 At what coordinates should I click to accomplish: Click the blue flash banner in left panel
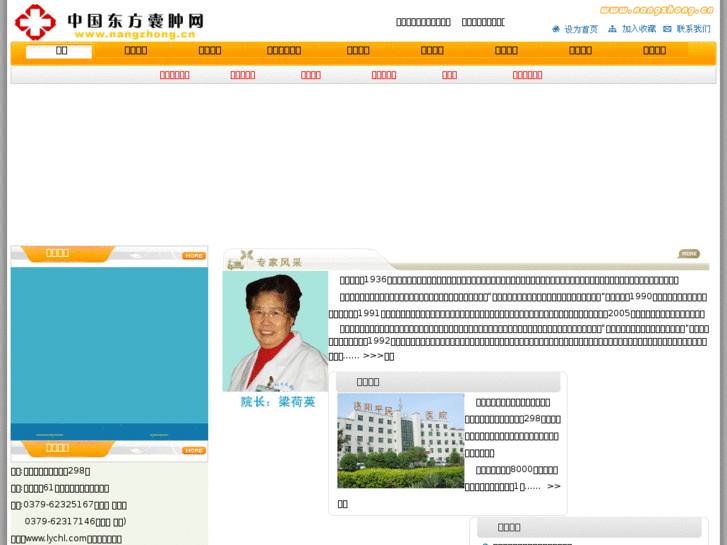(109, 353)
